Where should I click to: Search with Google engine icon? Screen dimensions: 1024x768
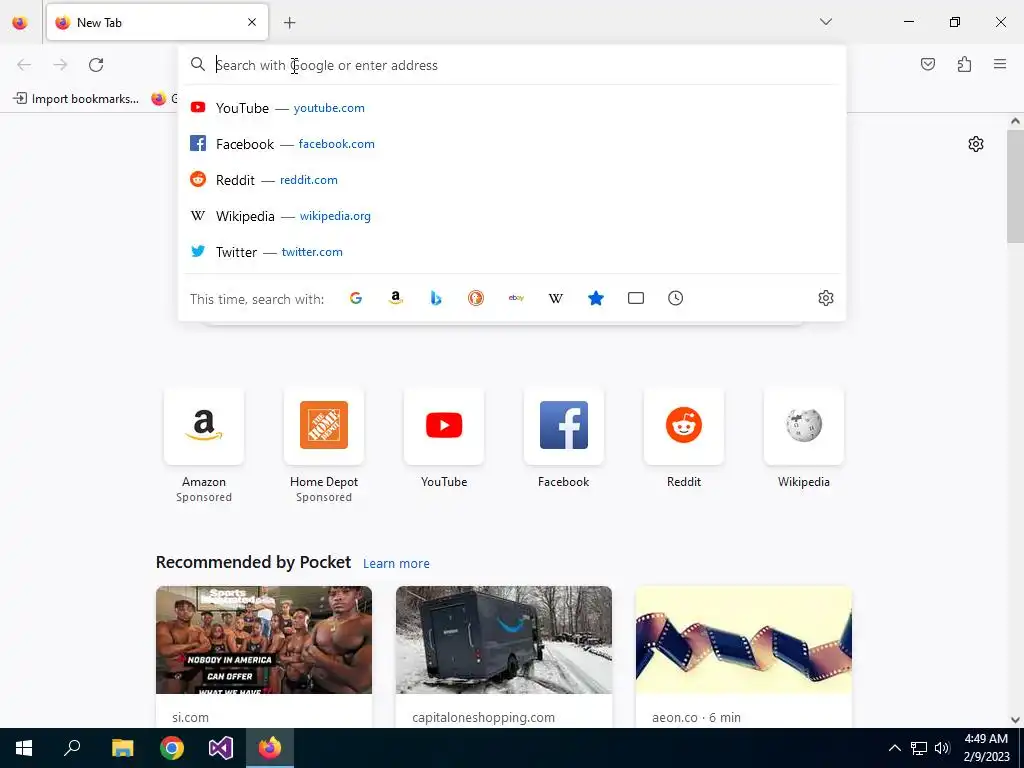point(356,298)
